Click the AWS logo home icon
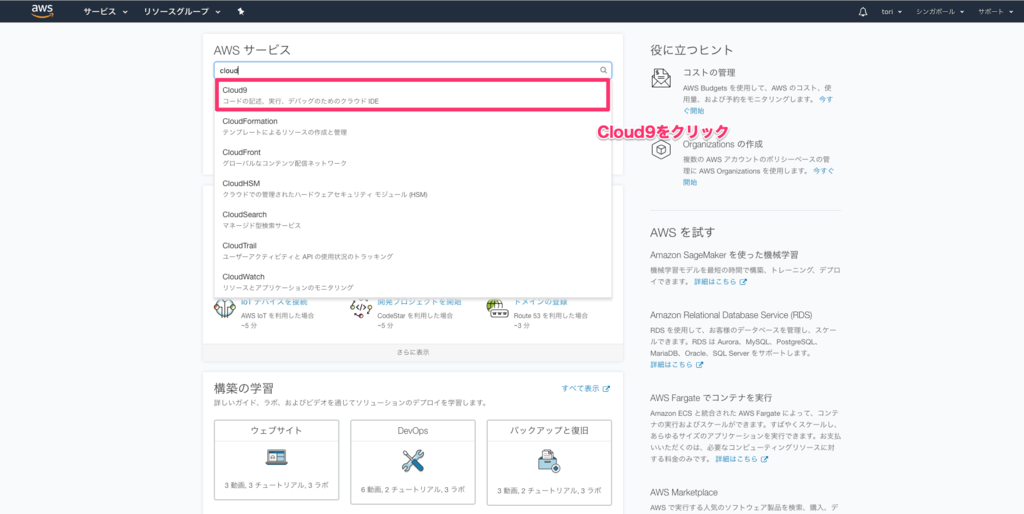 click(x=42, y=11)
